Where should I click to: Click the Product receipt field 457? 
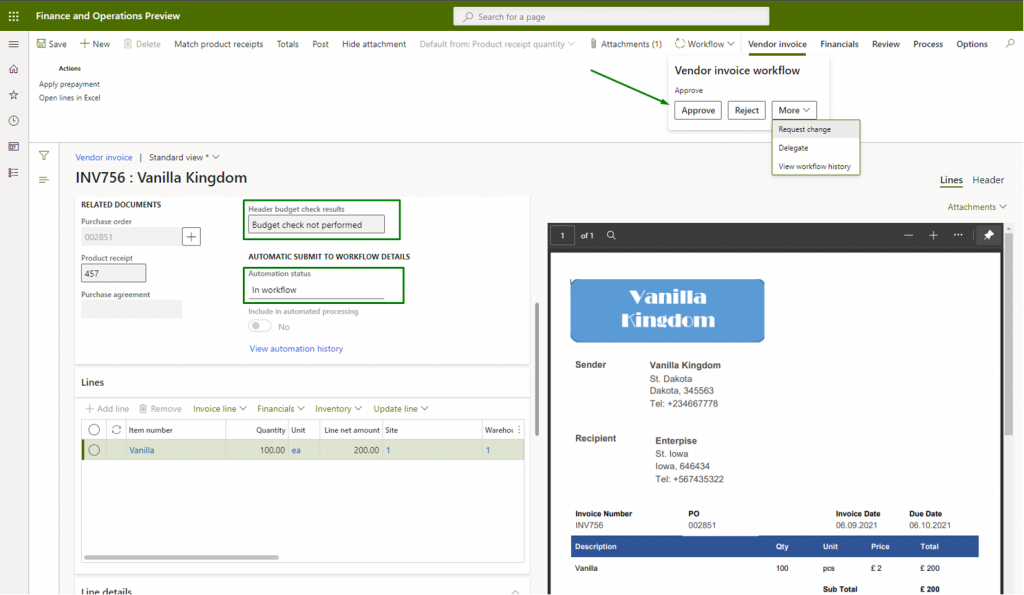[x=114, y=273]
